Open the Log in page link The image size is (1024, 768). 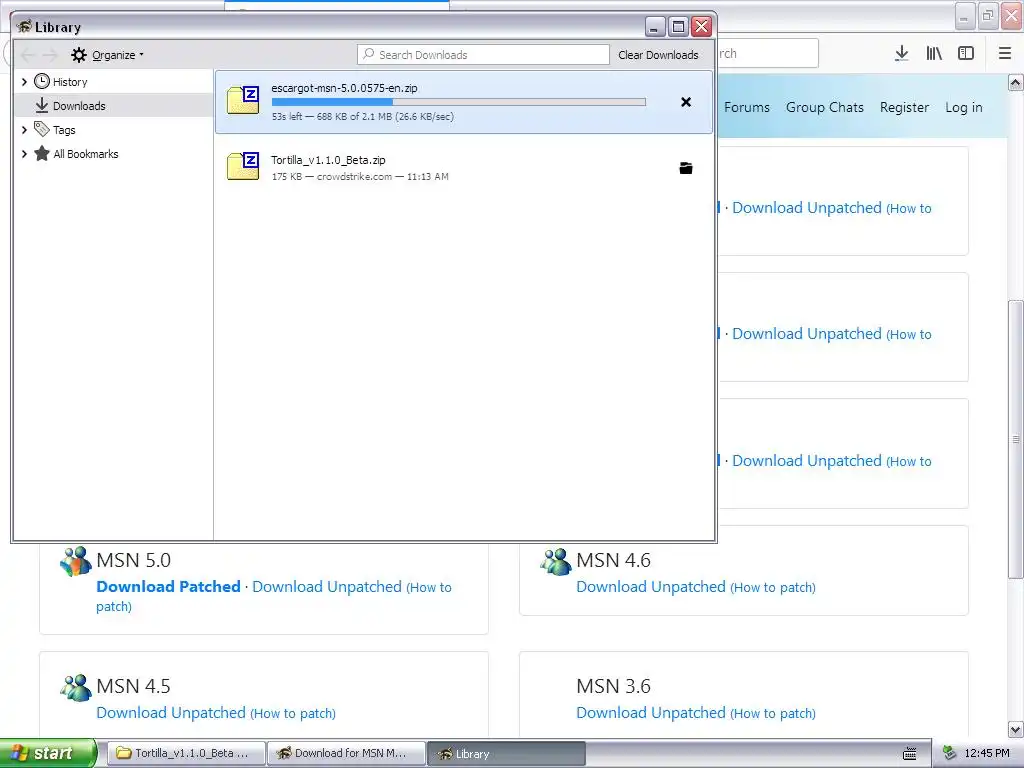(x=964, y=107)
